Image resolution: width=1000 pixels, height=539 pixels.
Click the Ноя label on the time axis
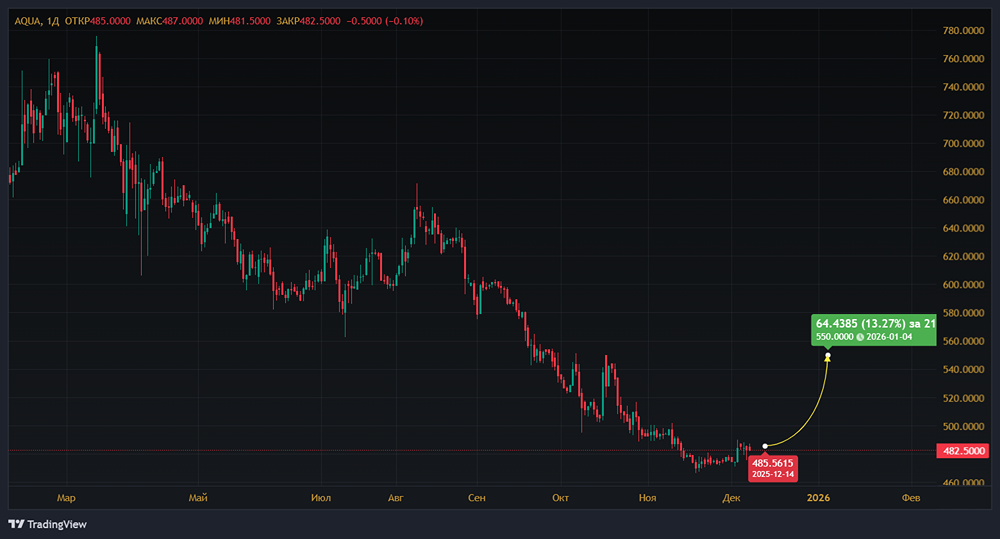coord(647,498)
